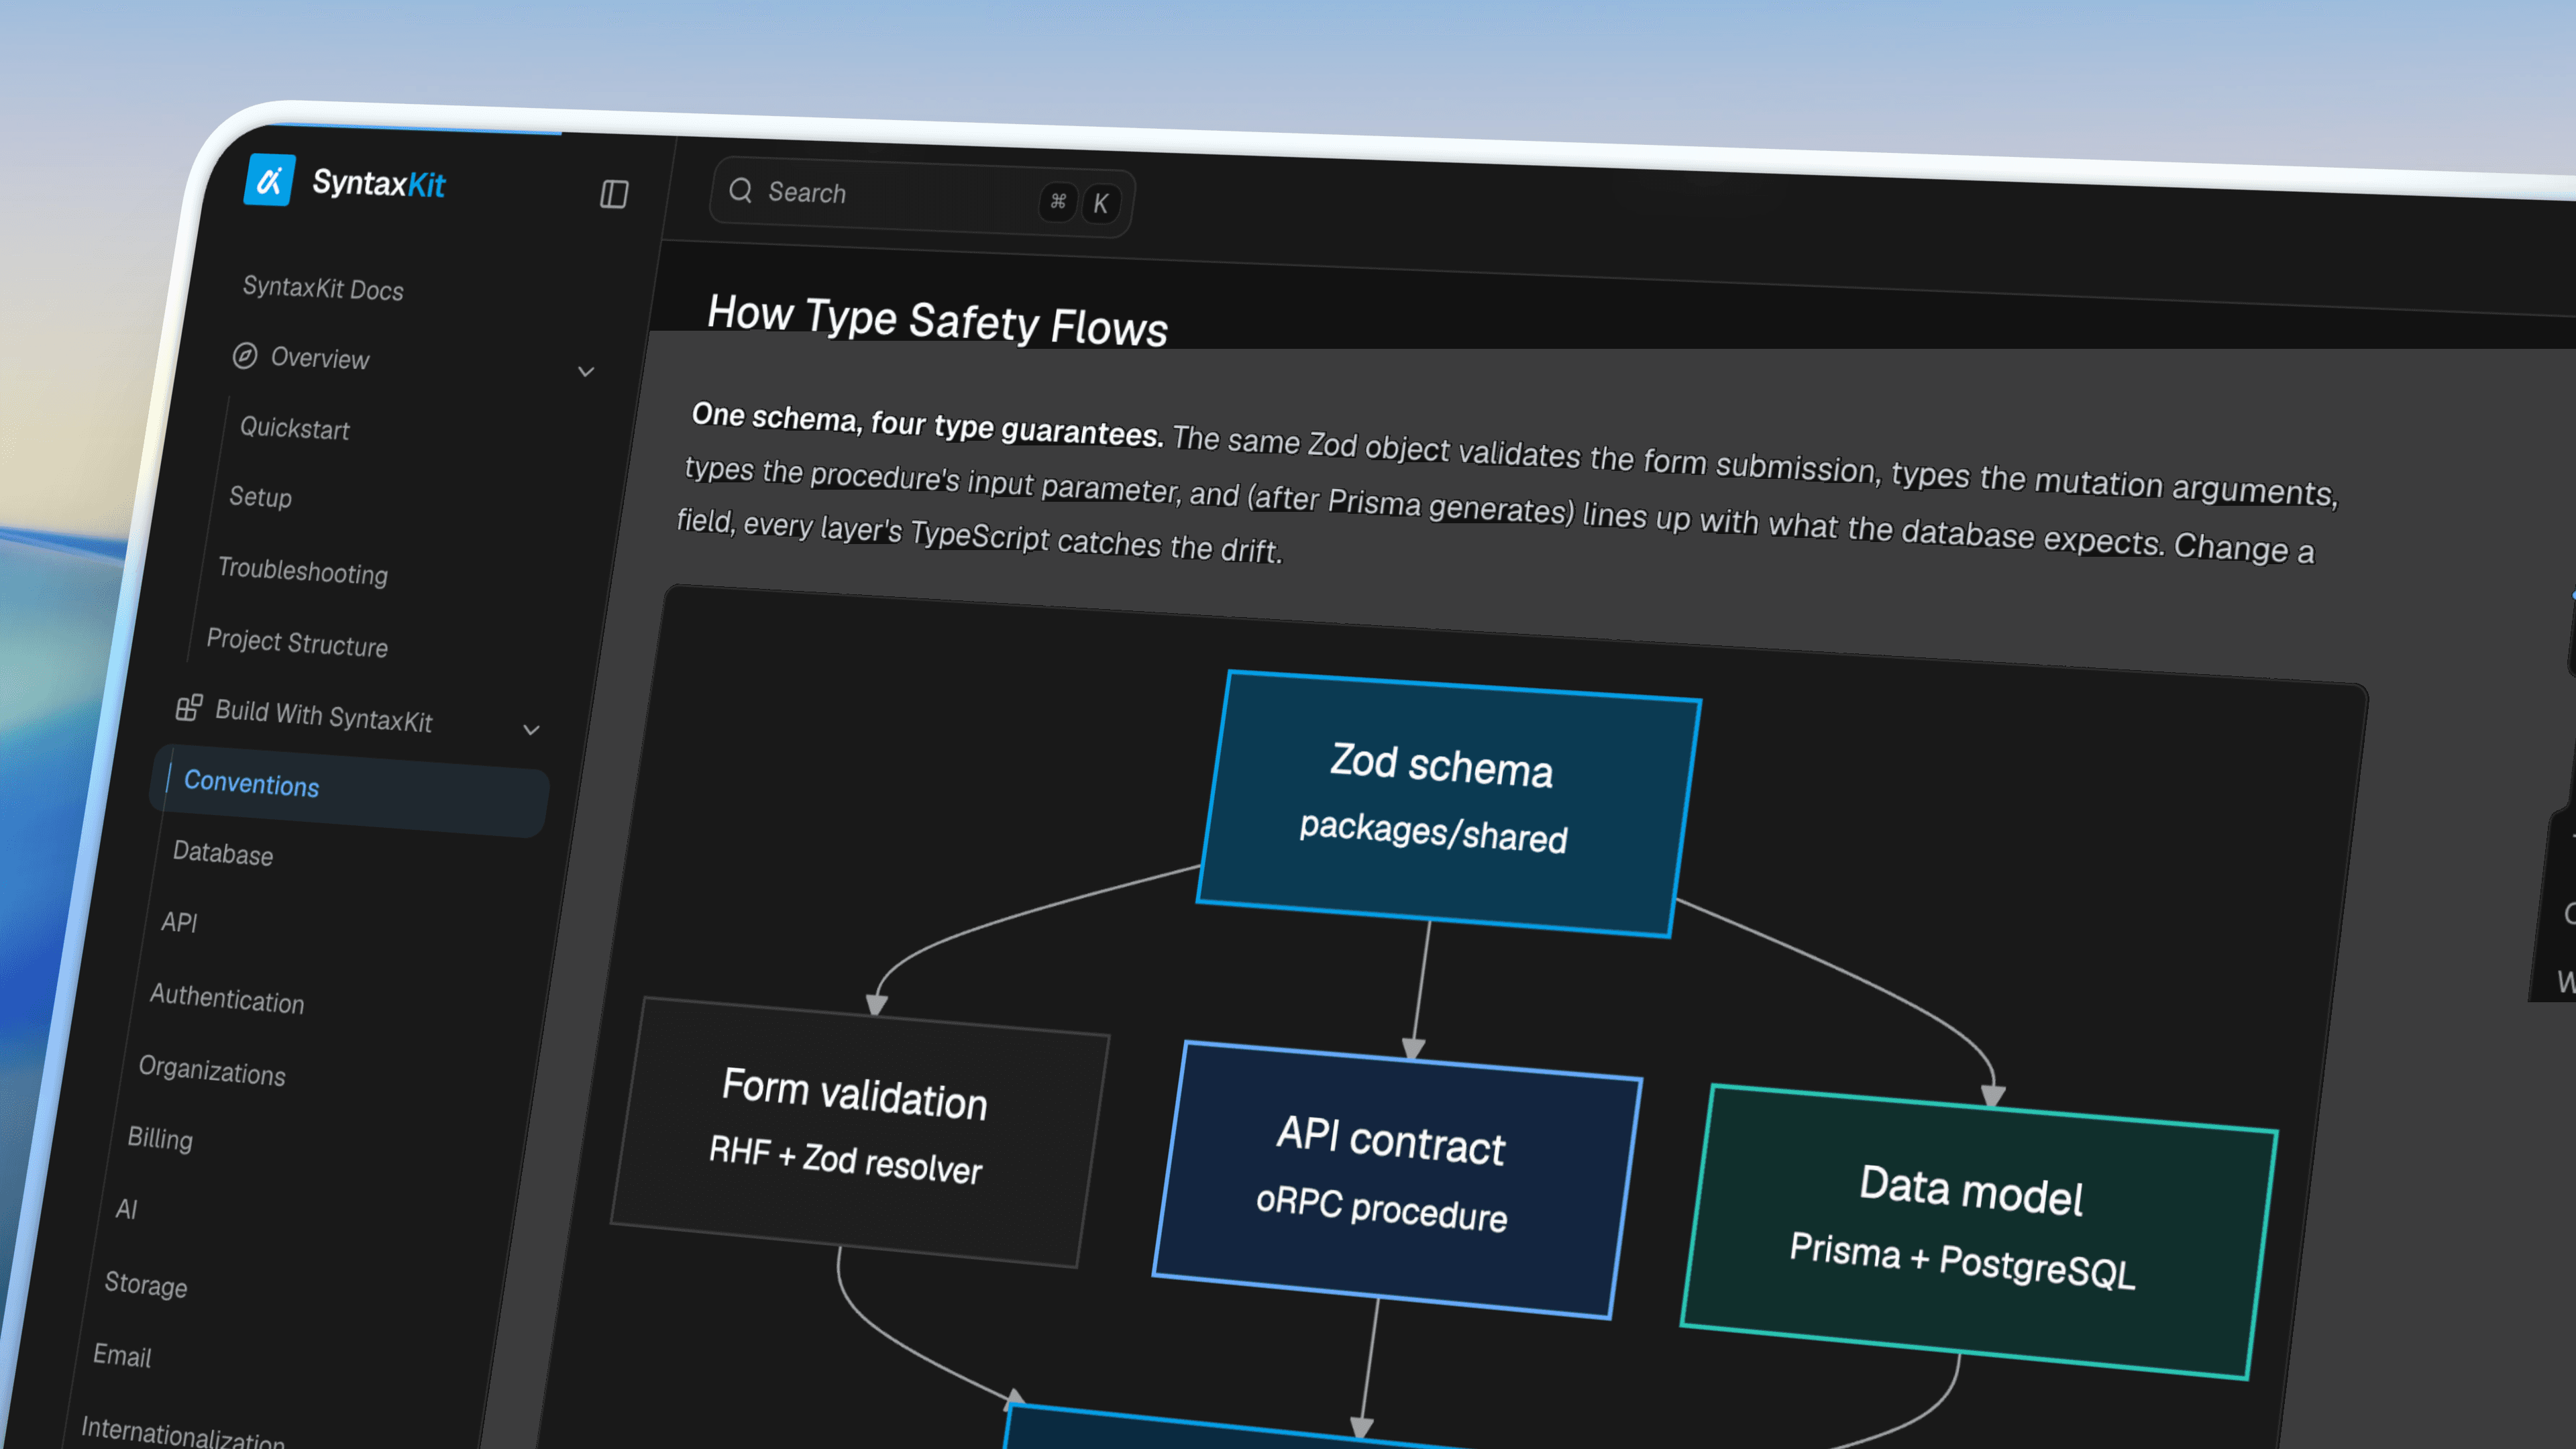Click the SyntaxKit brand name

point(378,183)
